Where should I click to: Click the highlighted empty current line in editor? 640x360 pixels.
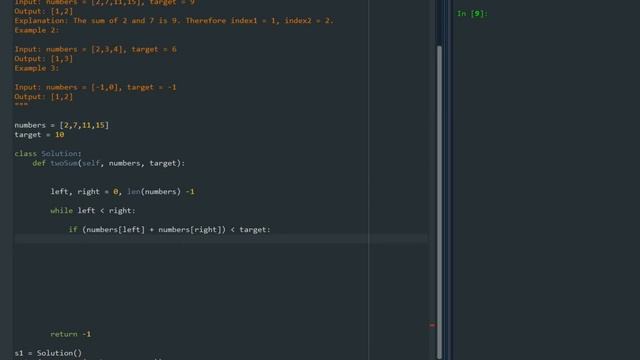[x=220, y=239]
